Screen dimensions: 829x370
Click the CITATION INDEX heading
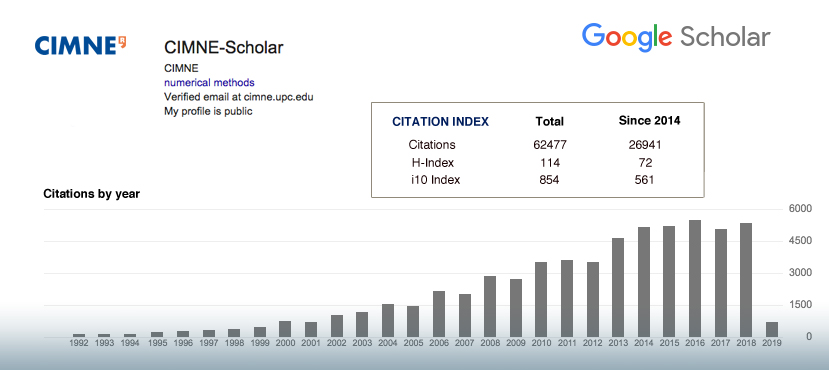click(x=440, y=122)
